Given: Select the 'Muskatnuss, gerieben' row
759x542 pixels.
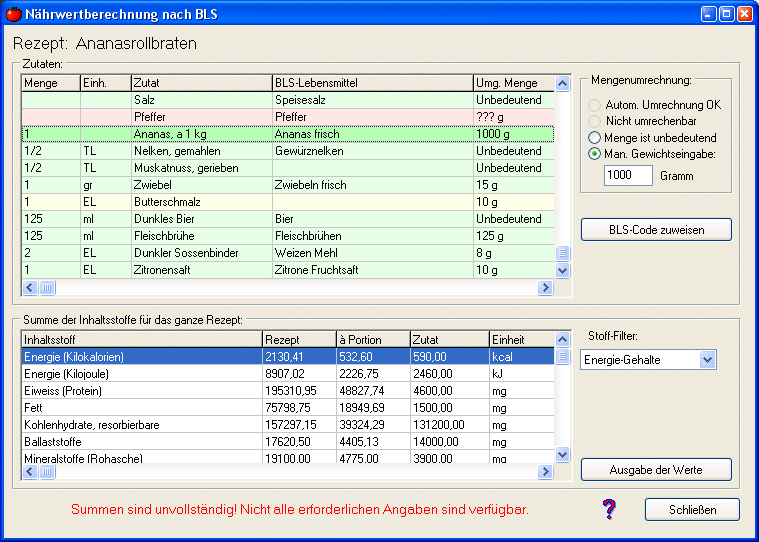Looking at the screenshot, I should [288, 168].
